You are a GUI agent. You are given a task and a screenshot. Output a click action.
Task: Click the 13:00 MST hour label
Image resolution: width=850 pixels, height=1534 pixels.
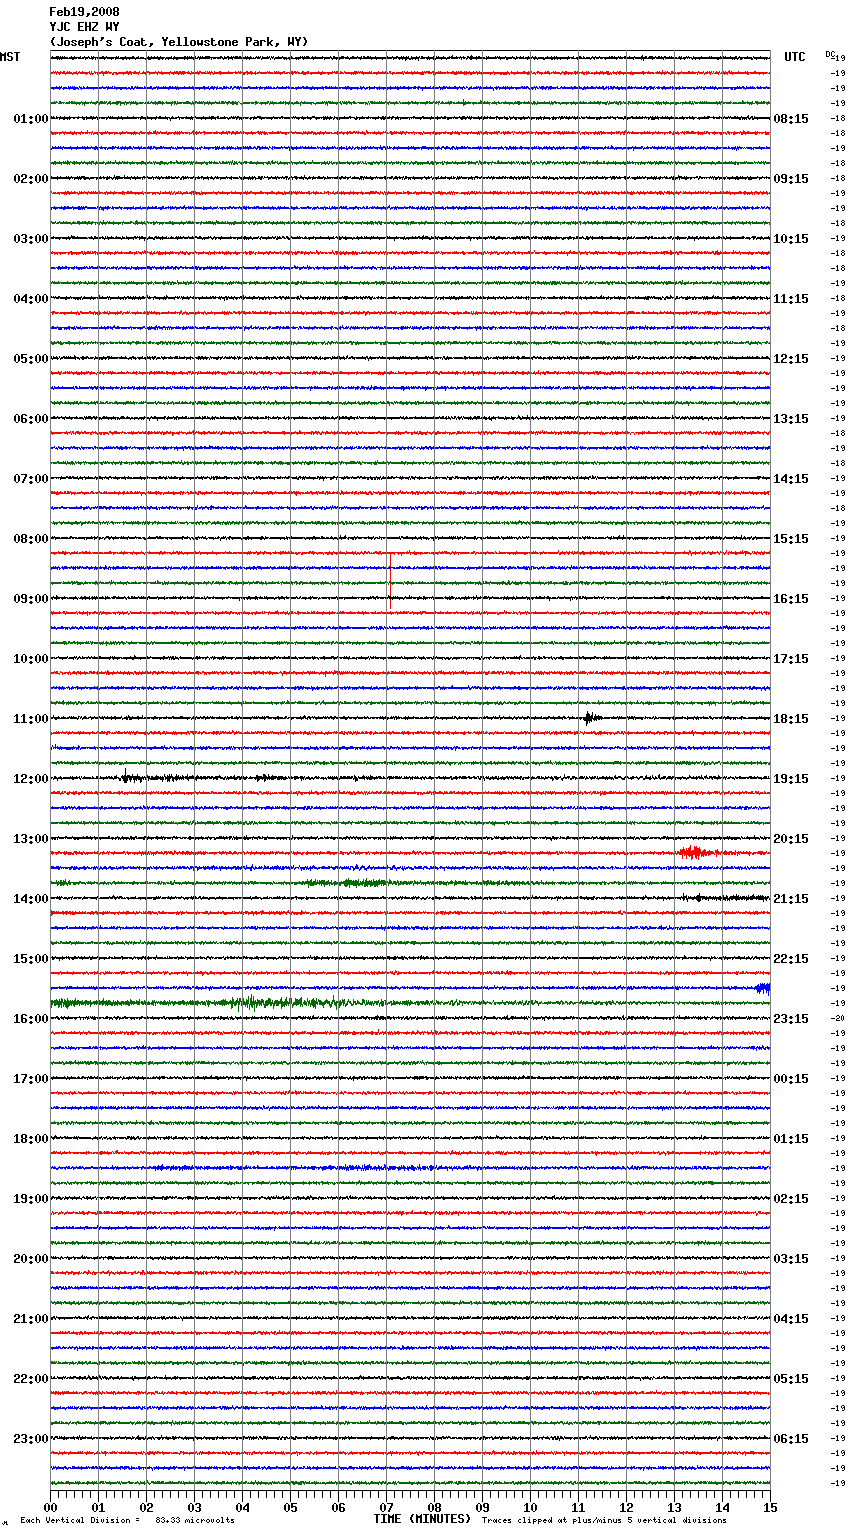pyautogui.click(x=31, y=839)
